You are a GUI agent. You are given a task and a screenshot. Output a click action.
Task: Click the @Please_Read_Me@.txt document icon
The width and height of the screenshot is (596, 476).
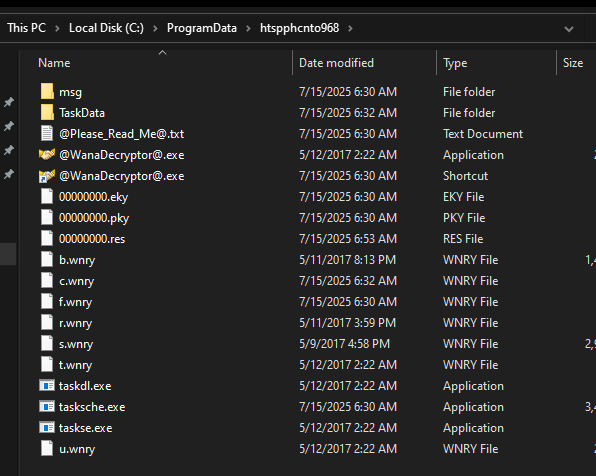coord(47,133)
